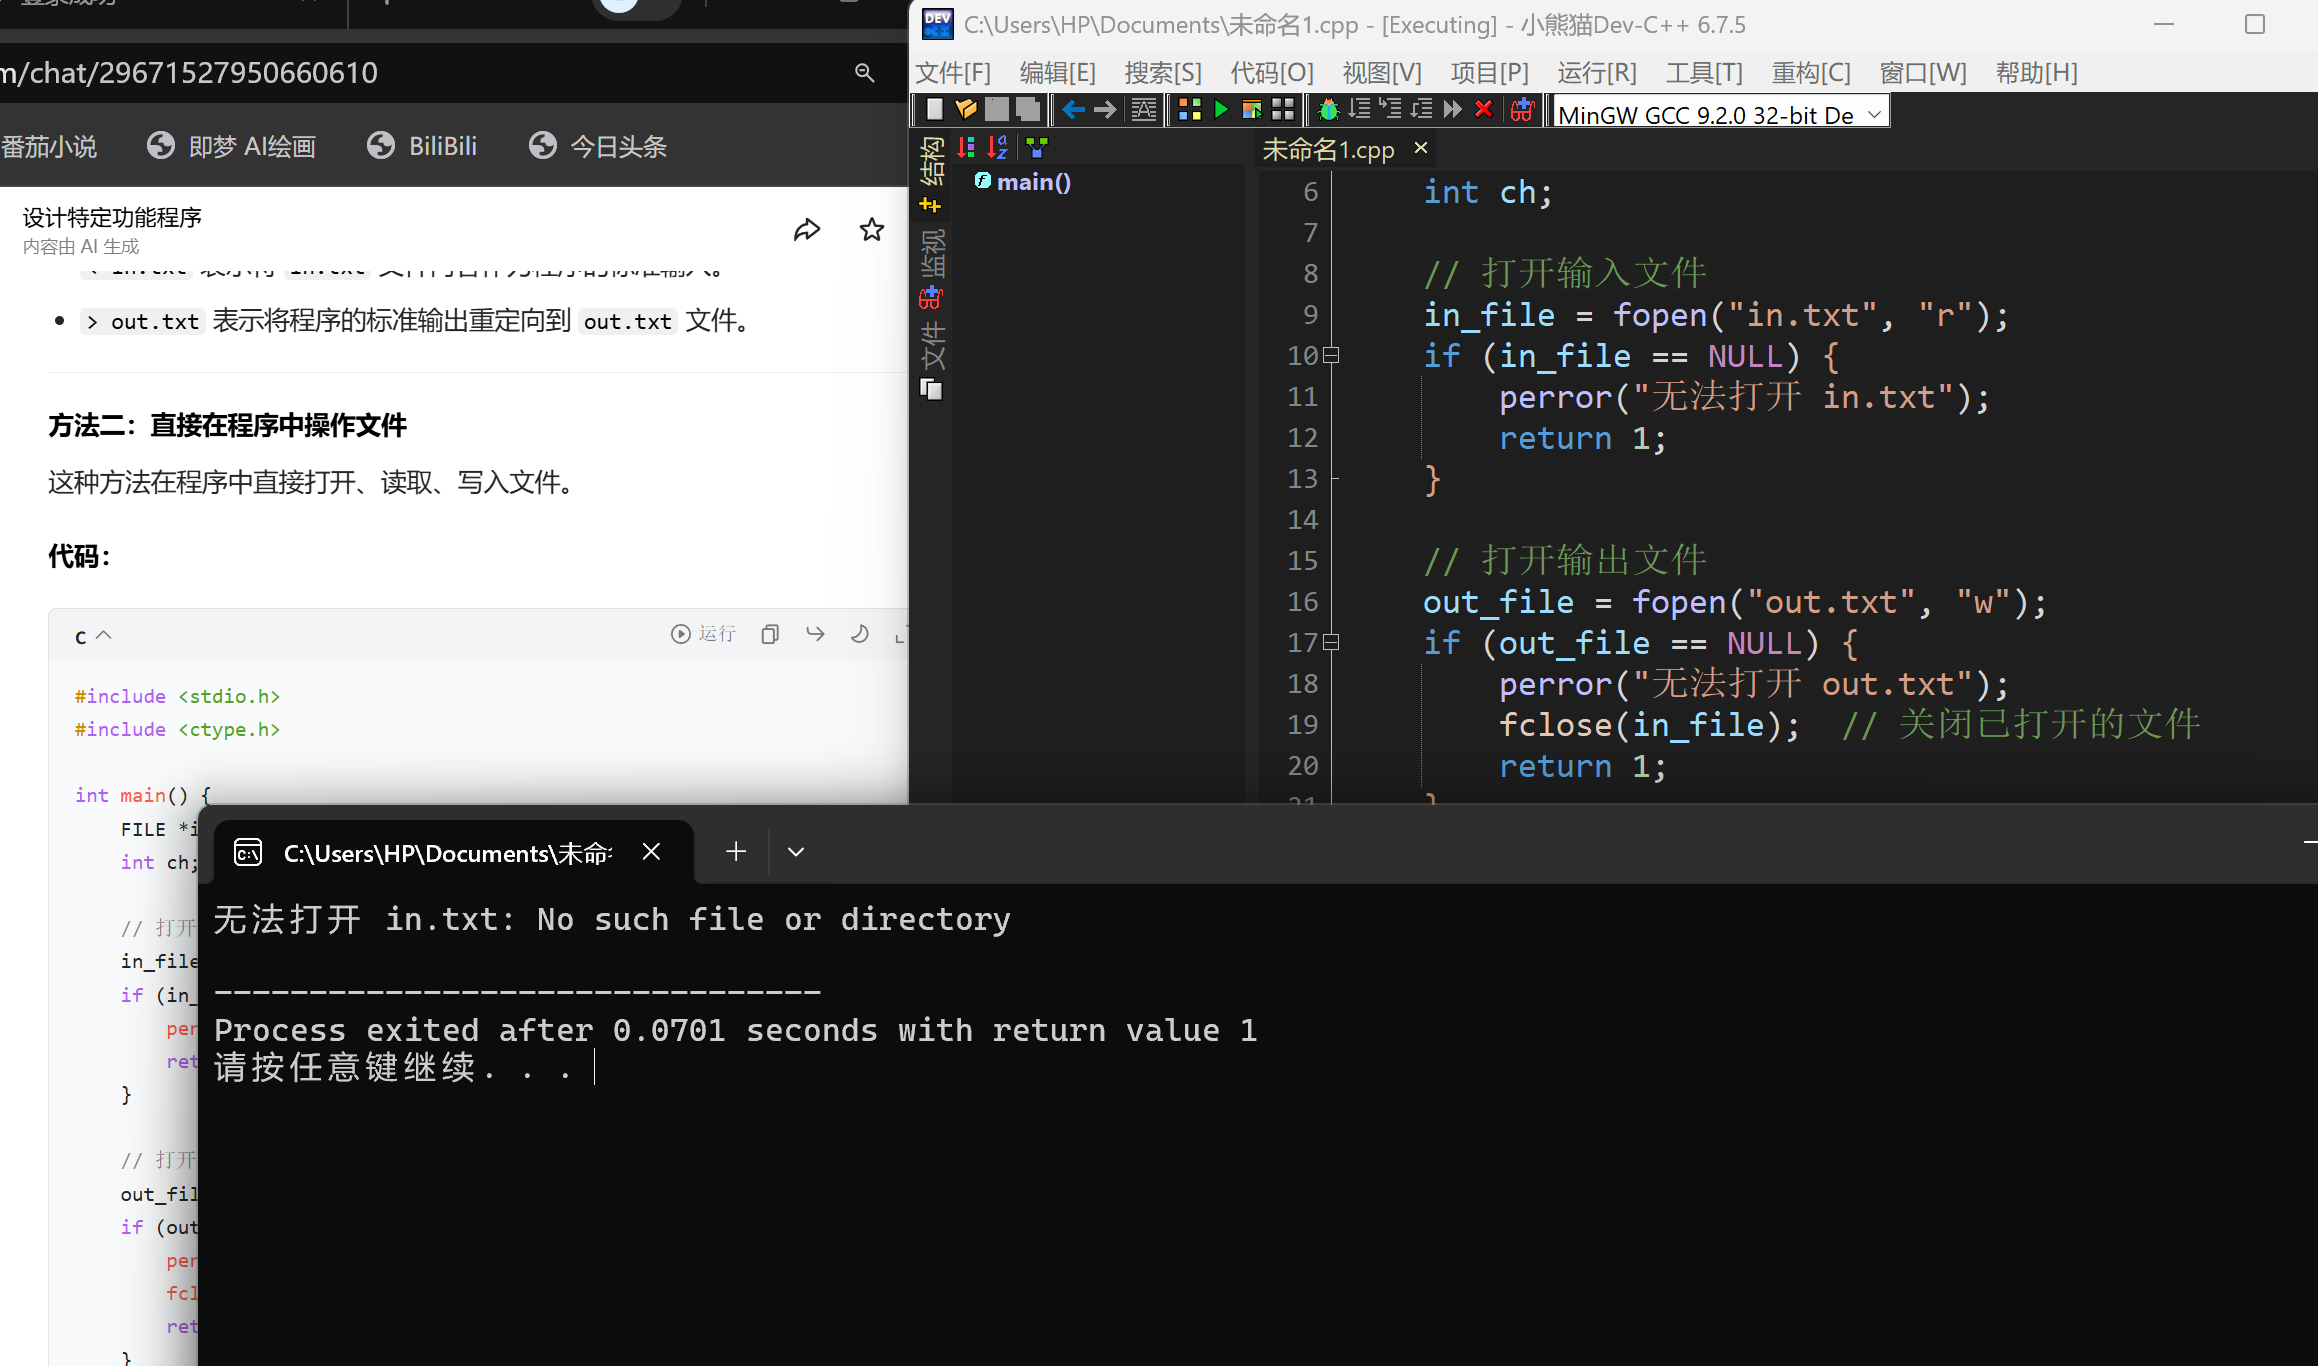2318x1366 pixels.
Task: Click the Compile four-squares colored icon
Action: click(x=1189, y=110)
